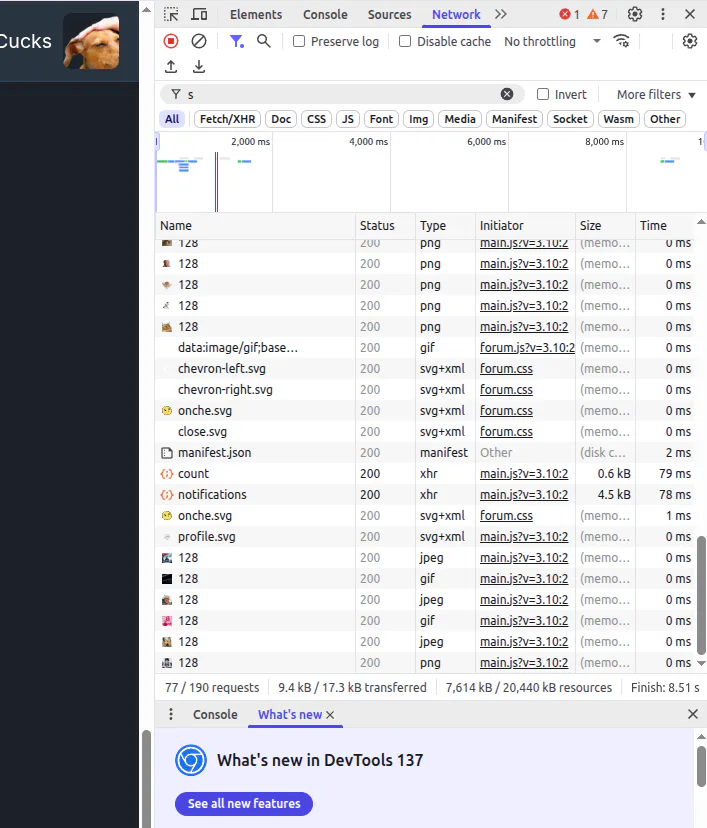Click the dog avatar image in the page
707x828 pixels.
click(91, 42)
